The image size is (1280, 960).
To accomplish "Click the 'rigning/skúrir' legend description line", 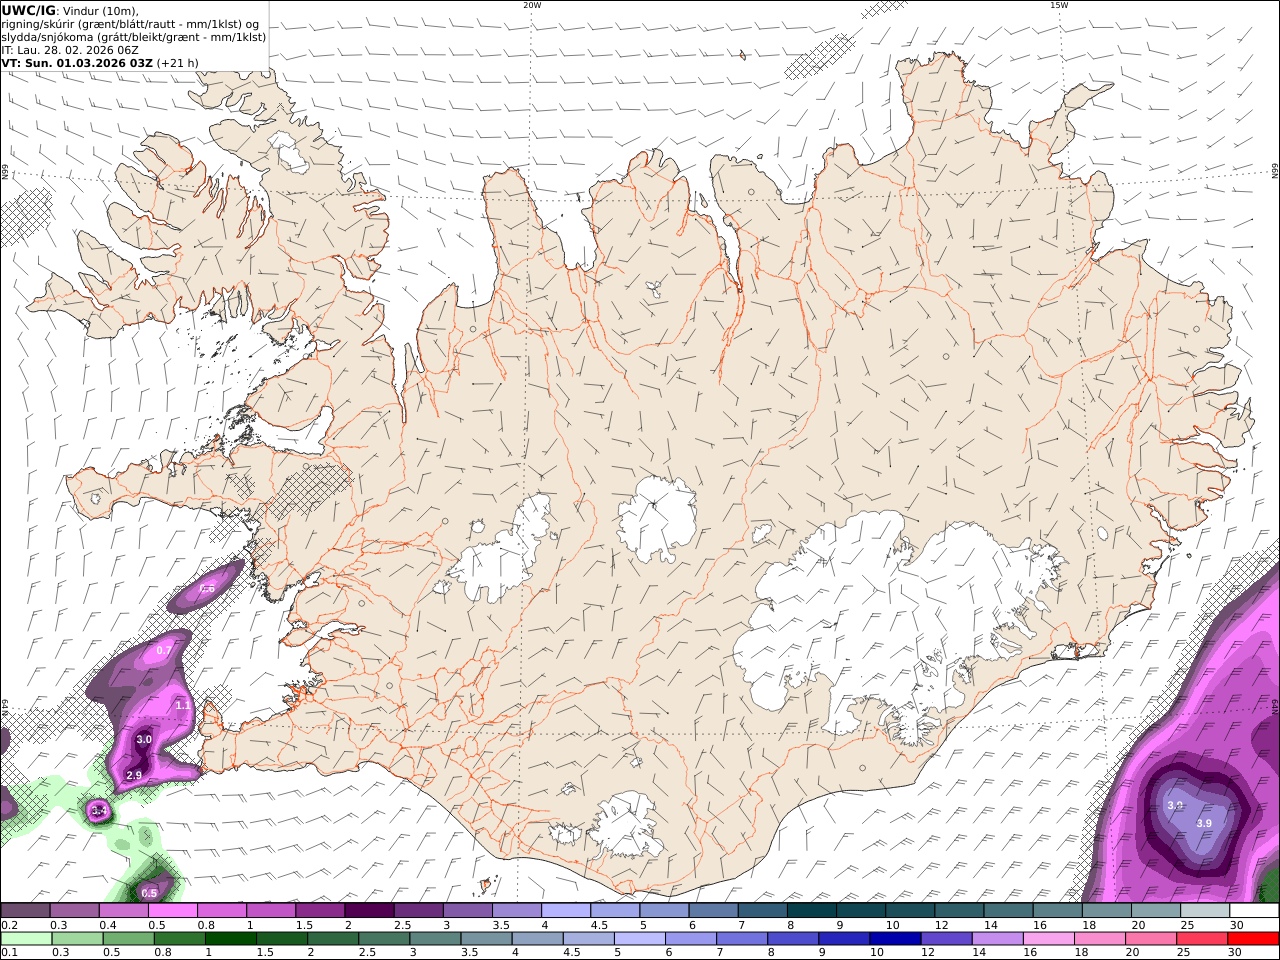I will pyautogui.click(x=129, y=24).
